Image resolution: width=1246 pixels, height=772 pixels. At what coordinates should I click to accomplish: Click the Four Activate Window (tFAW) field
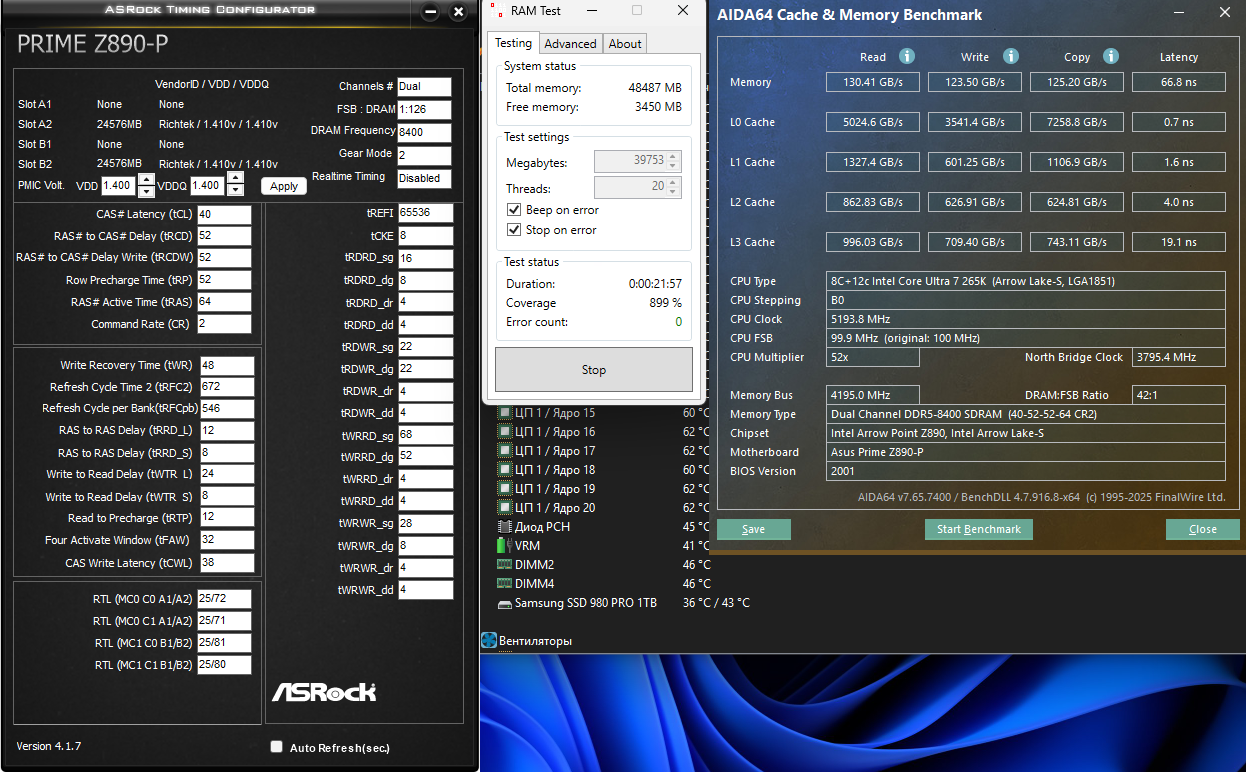click(x=227, y=540)
